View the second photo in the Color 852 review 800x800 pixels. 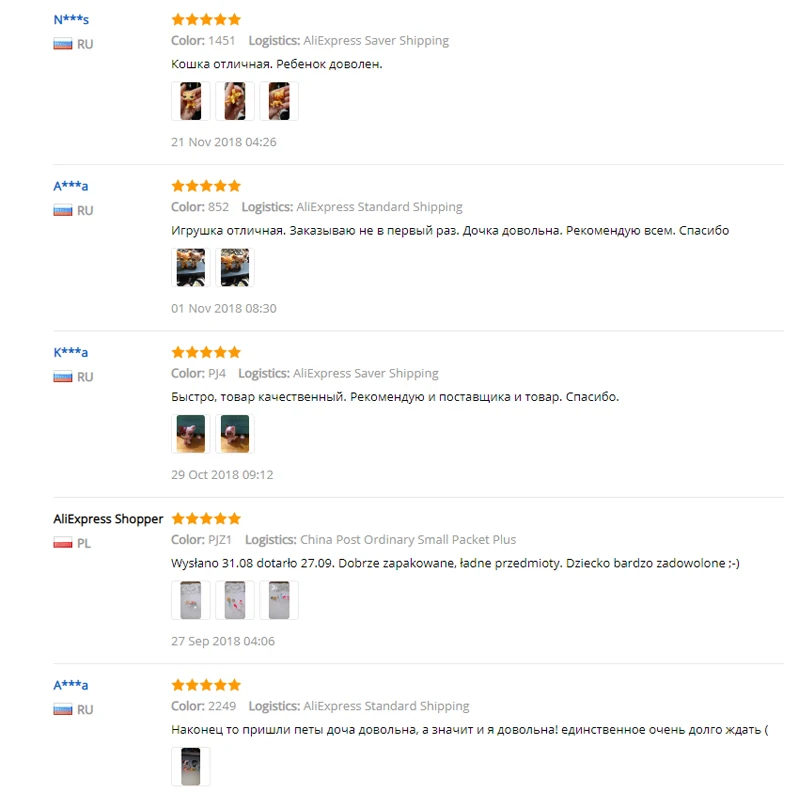235,268
